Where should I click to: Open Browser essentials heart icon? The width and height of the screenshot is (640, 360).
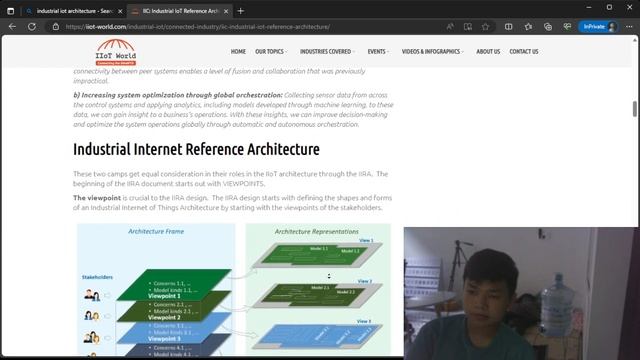[567, 27]
